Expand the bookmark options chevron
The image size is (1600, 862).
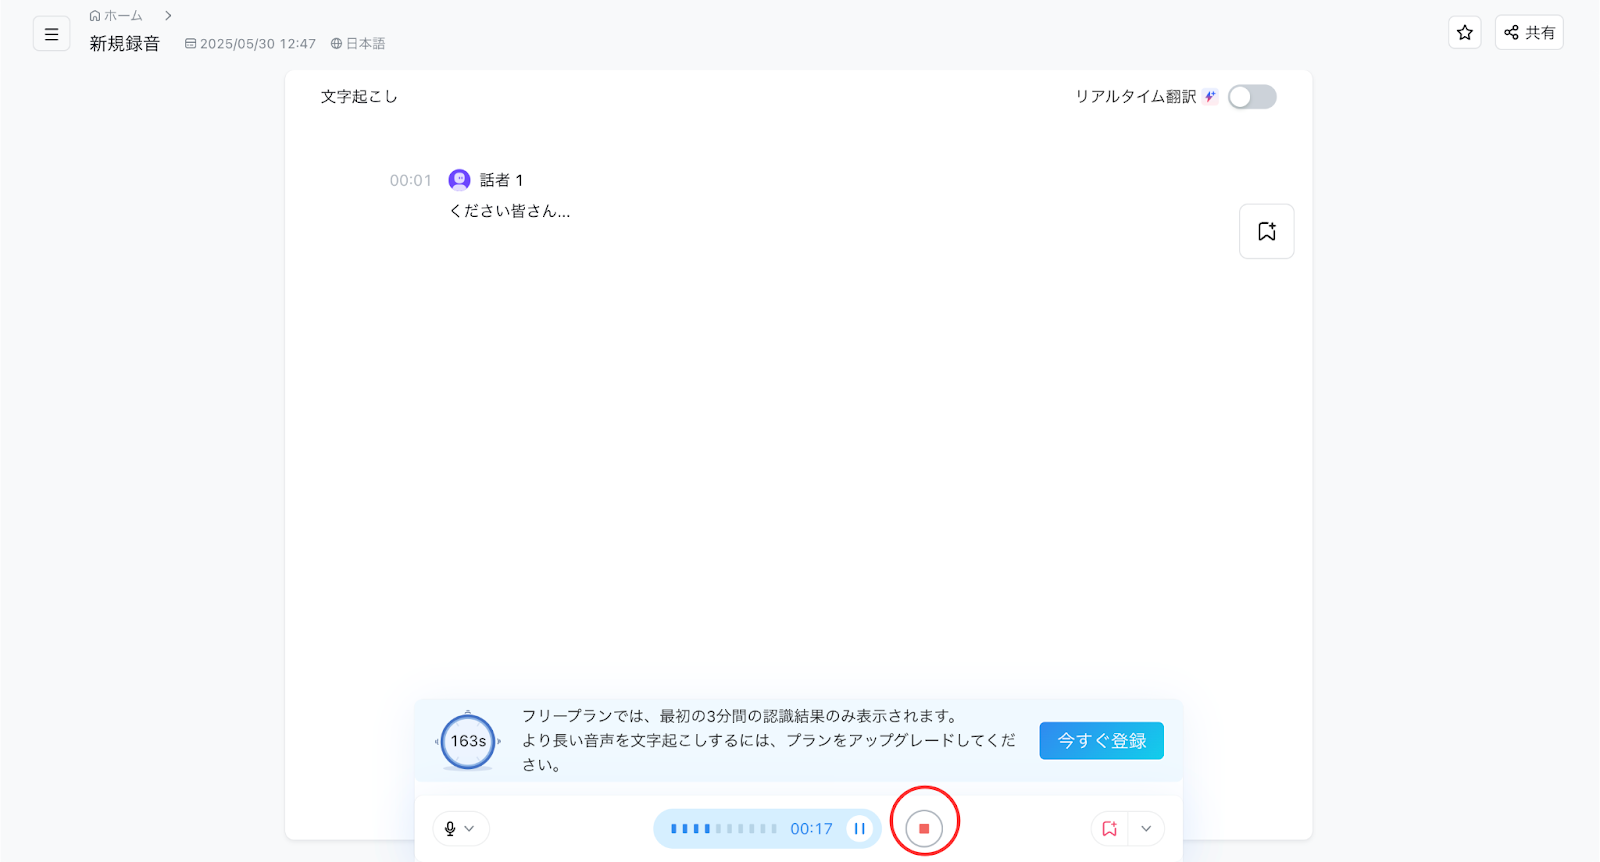coord(1146,829)
